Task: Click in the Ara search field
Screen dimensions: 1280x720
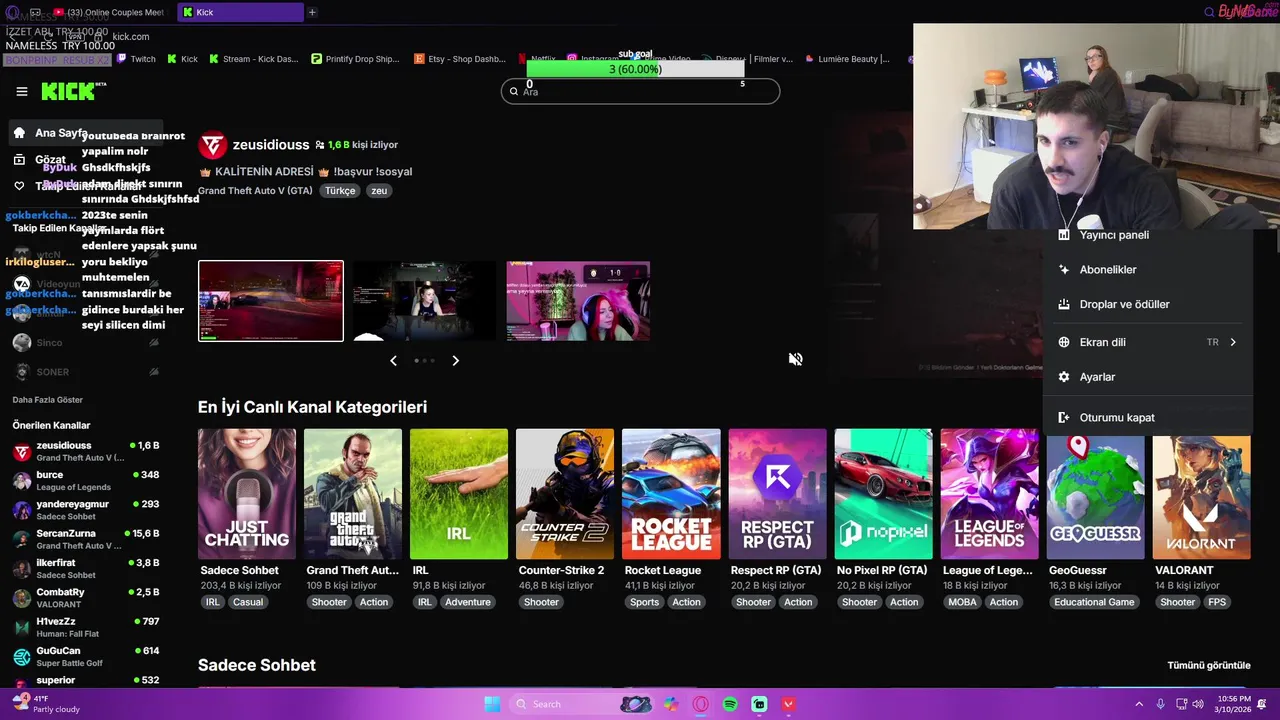Action: [x=640, y=91]
